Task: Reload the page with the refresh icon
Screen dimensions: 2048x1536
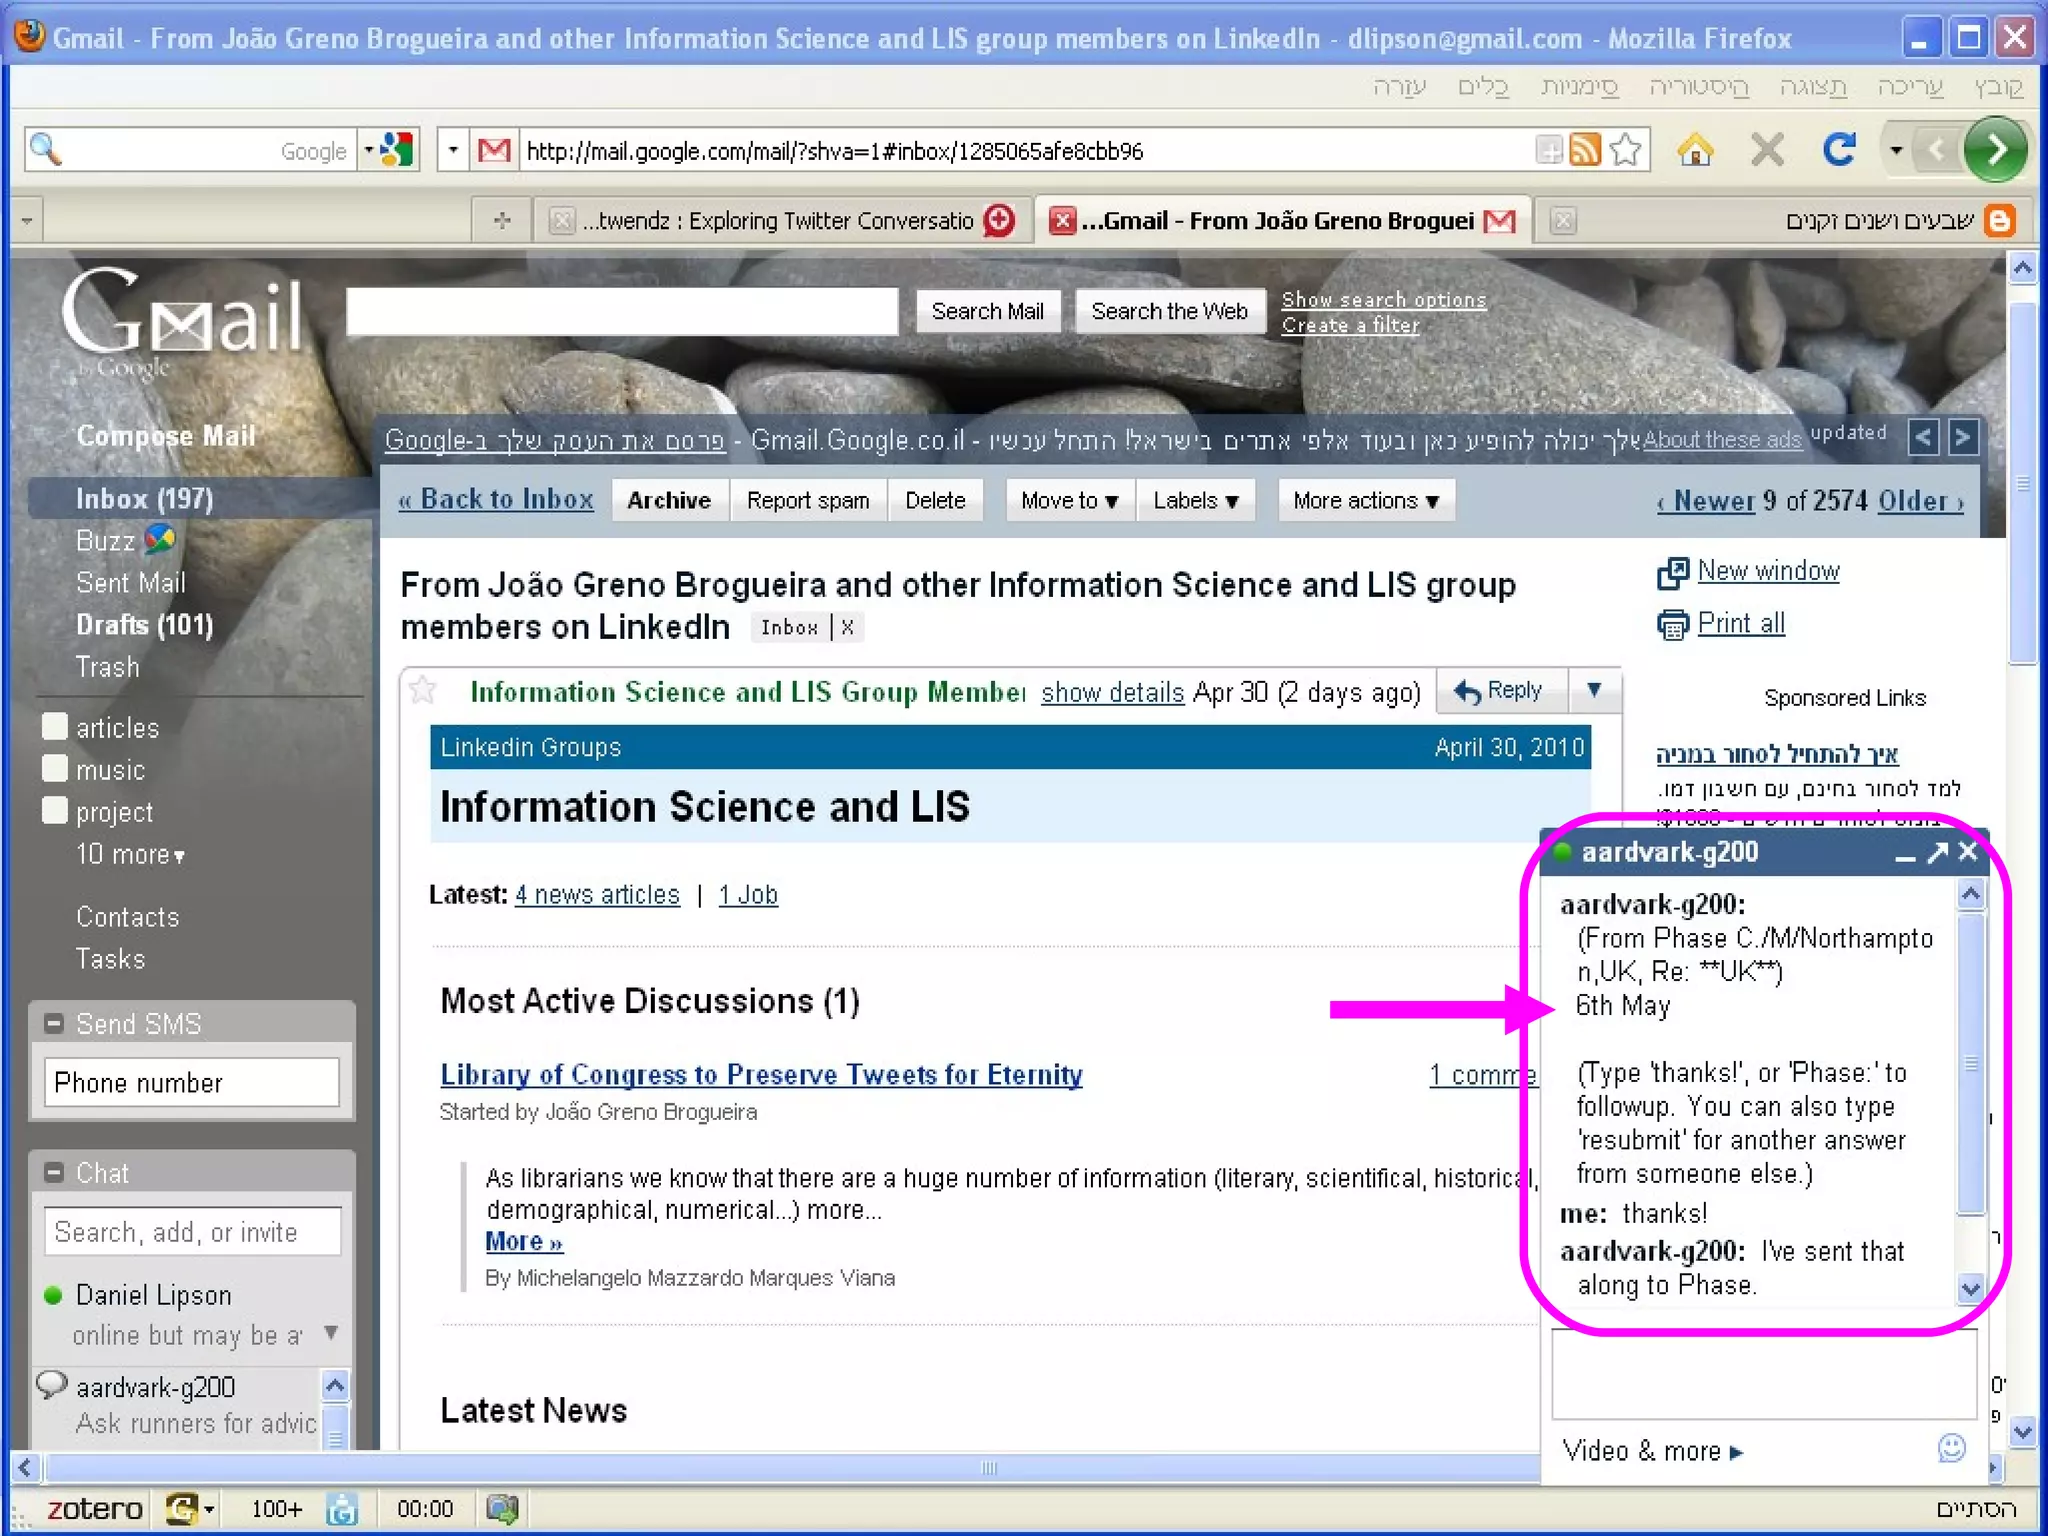Action: click(1838, 150)
